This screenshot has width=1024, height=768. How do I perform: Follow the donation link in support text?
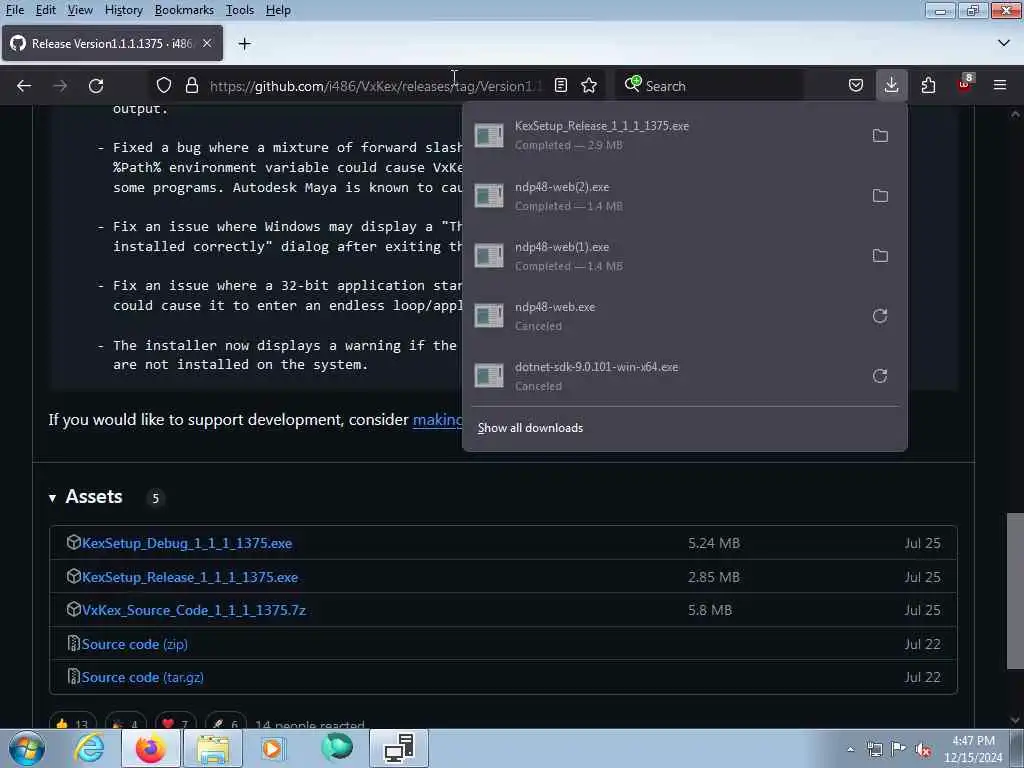438,419
